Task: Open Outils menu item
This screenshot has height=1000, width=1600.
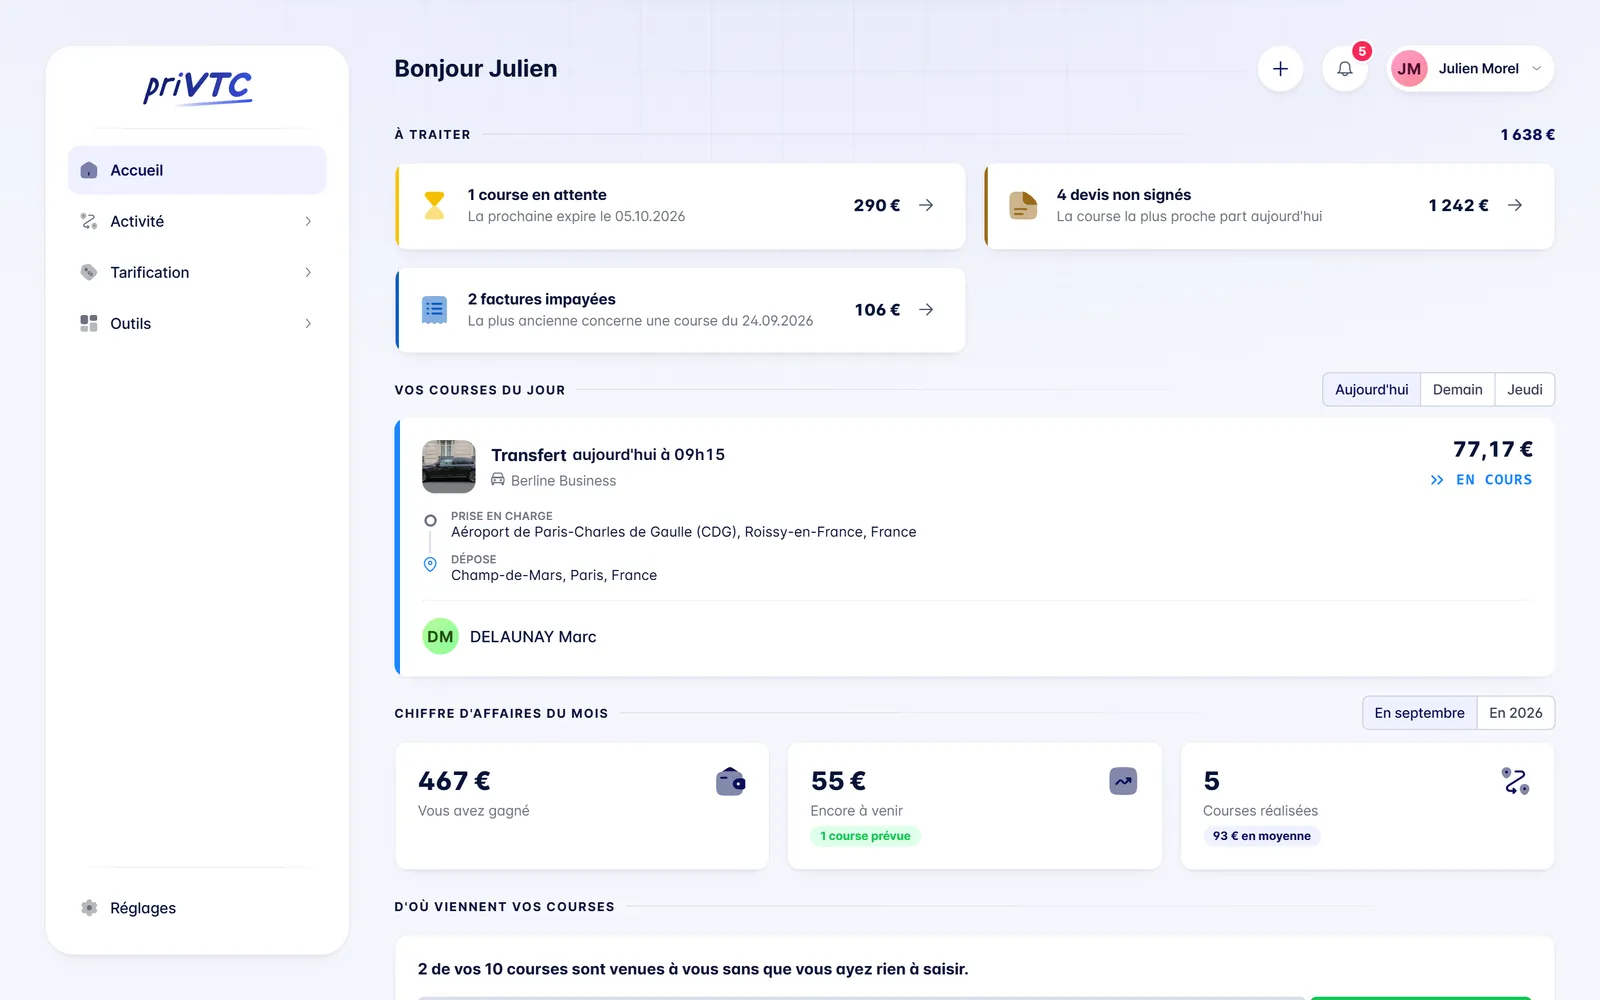Action: click(197, 323)
